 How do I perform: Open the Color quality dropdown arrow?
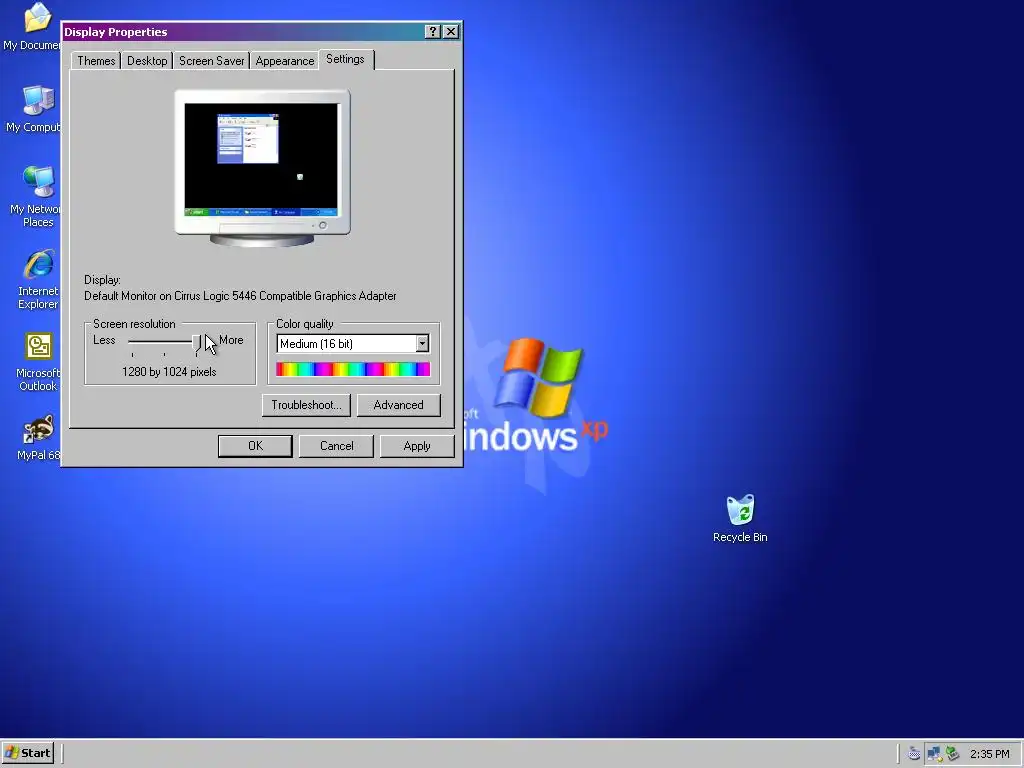tap(423, 344)
